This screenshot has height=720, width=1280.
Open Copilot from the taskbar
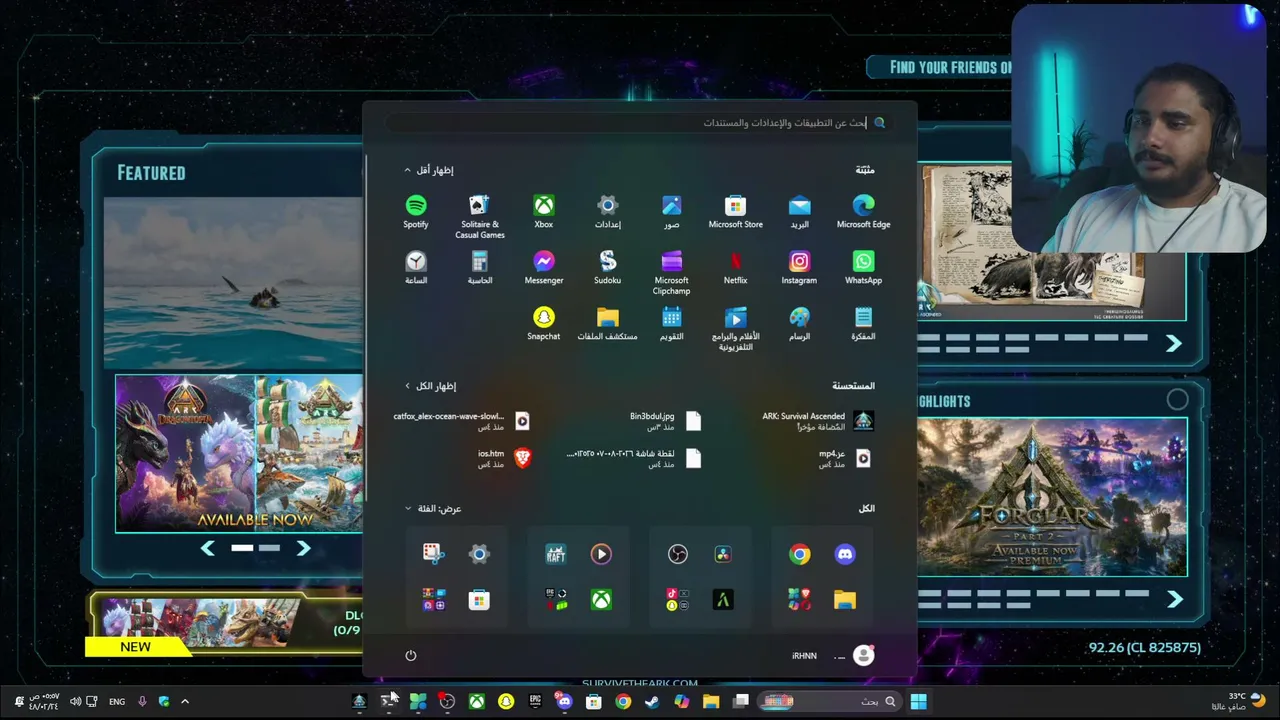click(681, 701)
